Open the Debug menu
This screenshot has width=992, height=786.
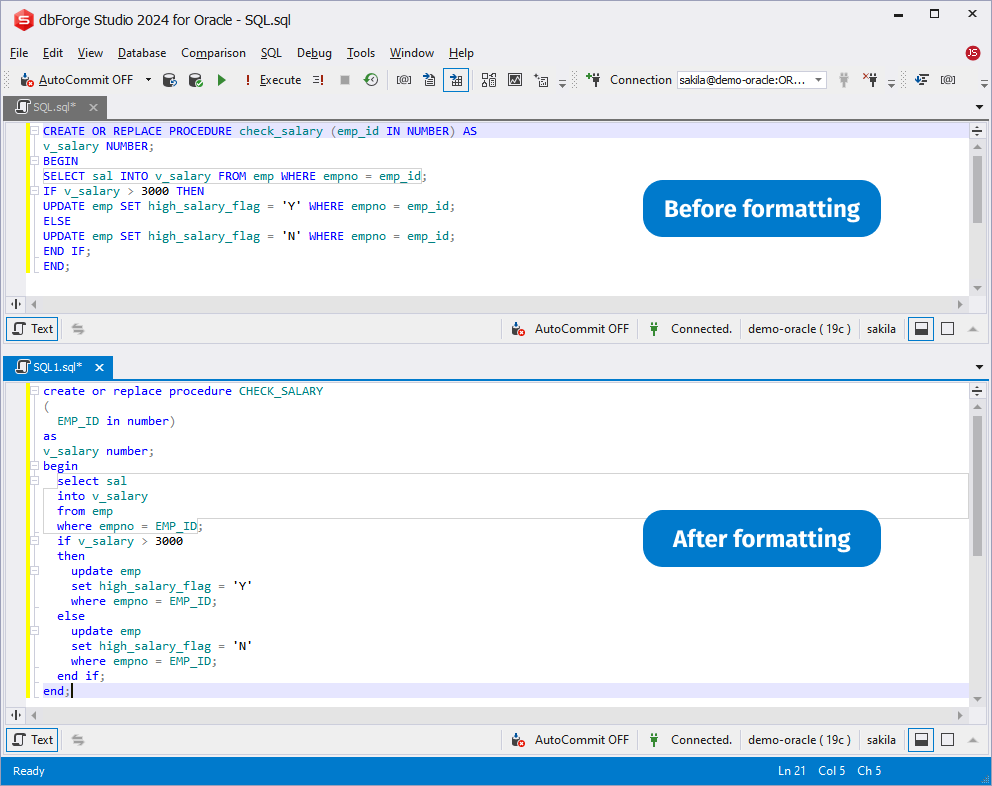314,53
